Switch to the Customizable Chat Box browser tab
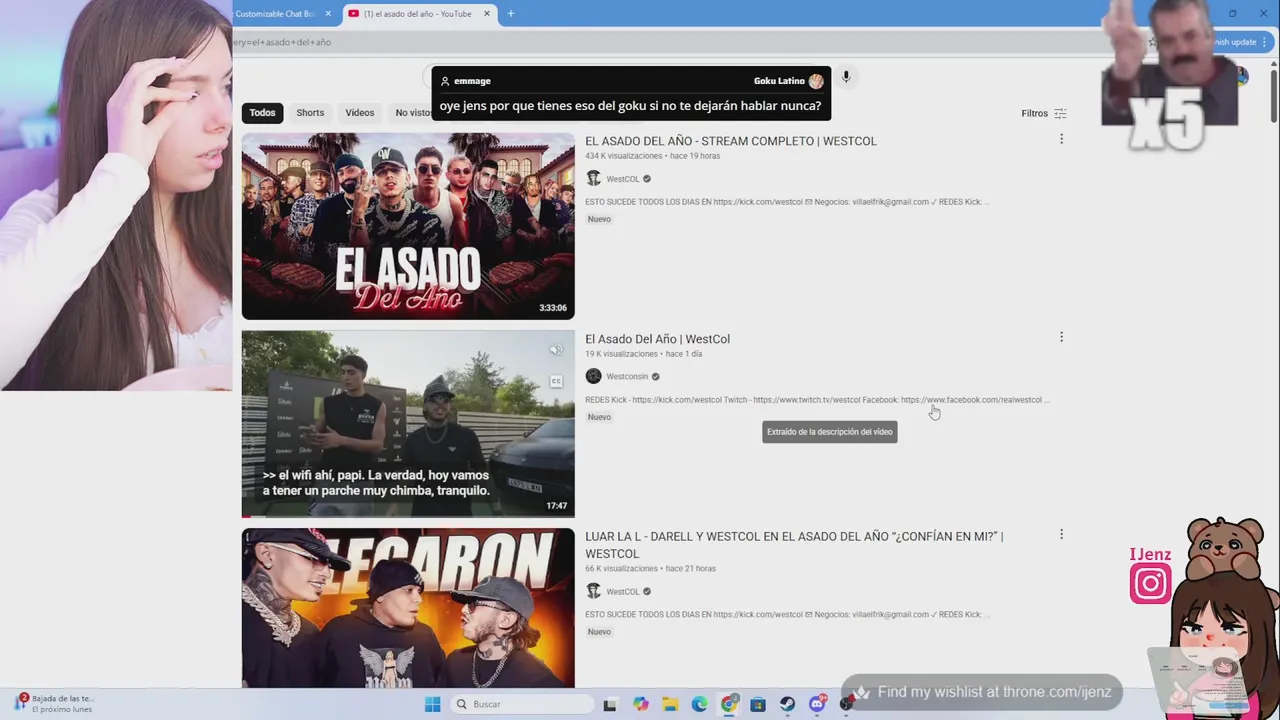 coord(275,14)
